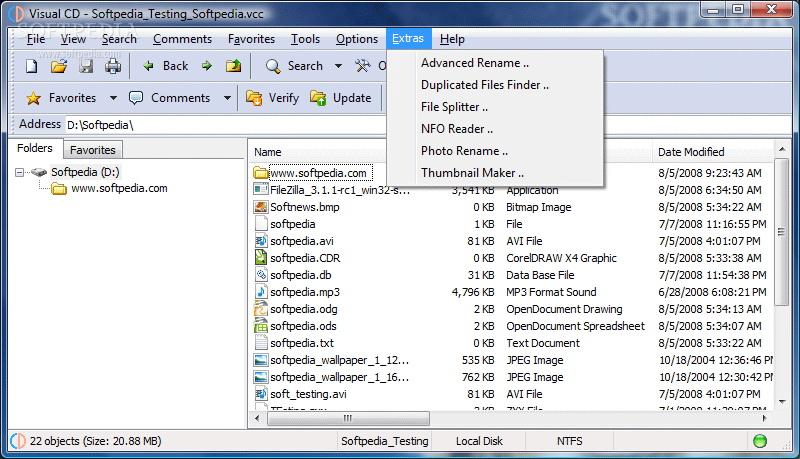
Task: Click the horizontal scrollbar right arrow
Action: click(x=765, y=418)
